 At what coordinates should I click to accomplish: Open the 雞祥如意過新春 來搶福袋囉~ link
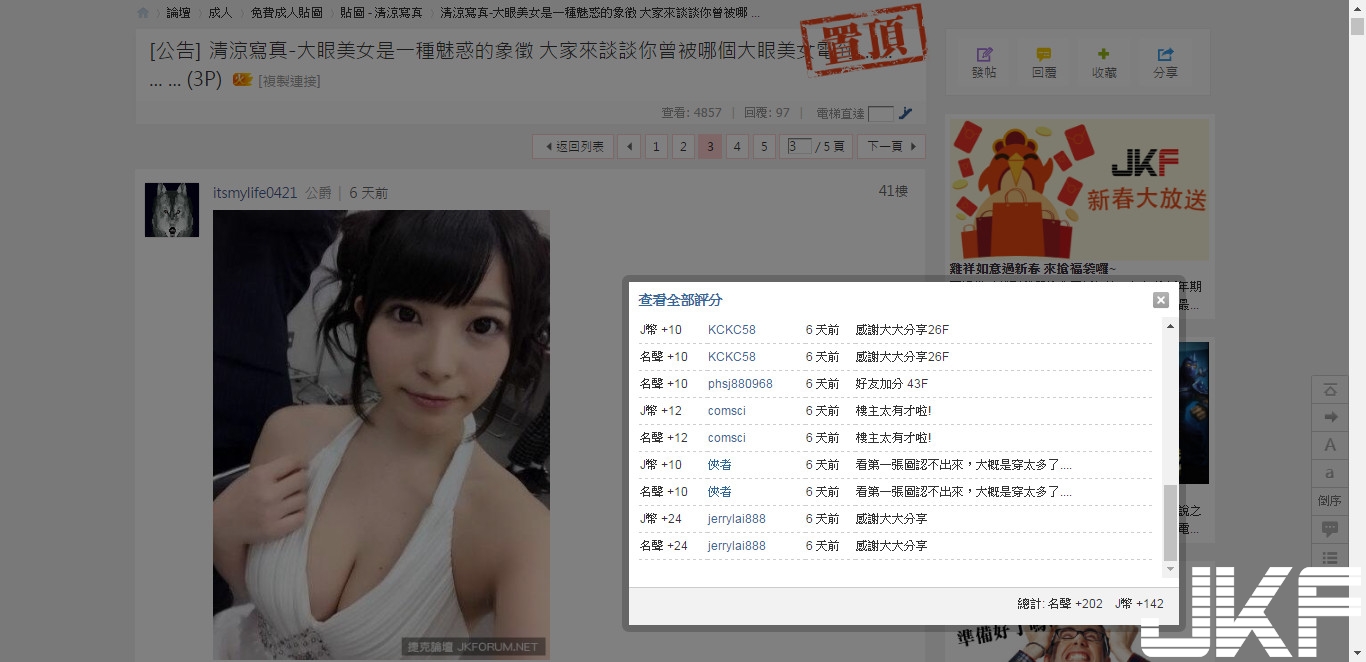coord(1033,269)
